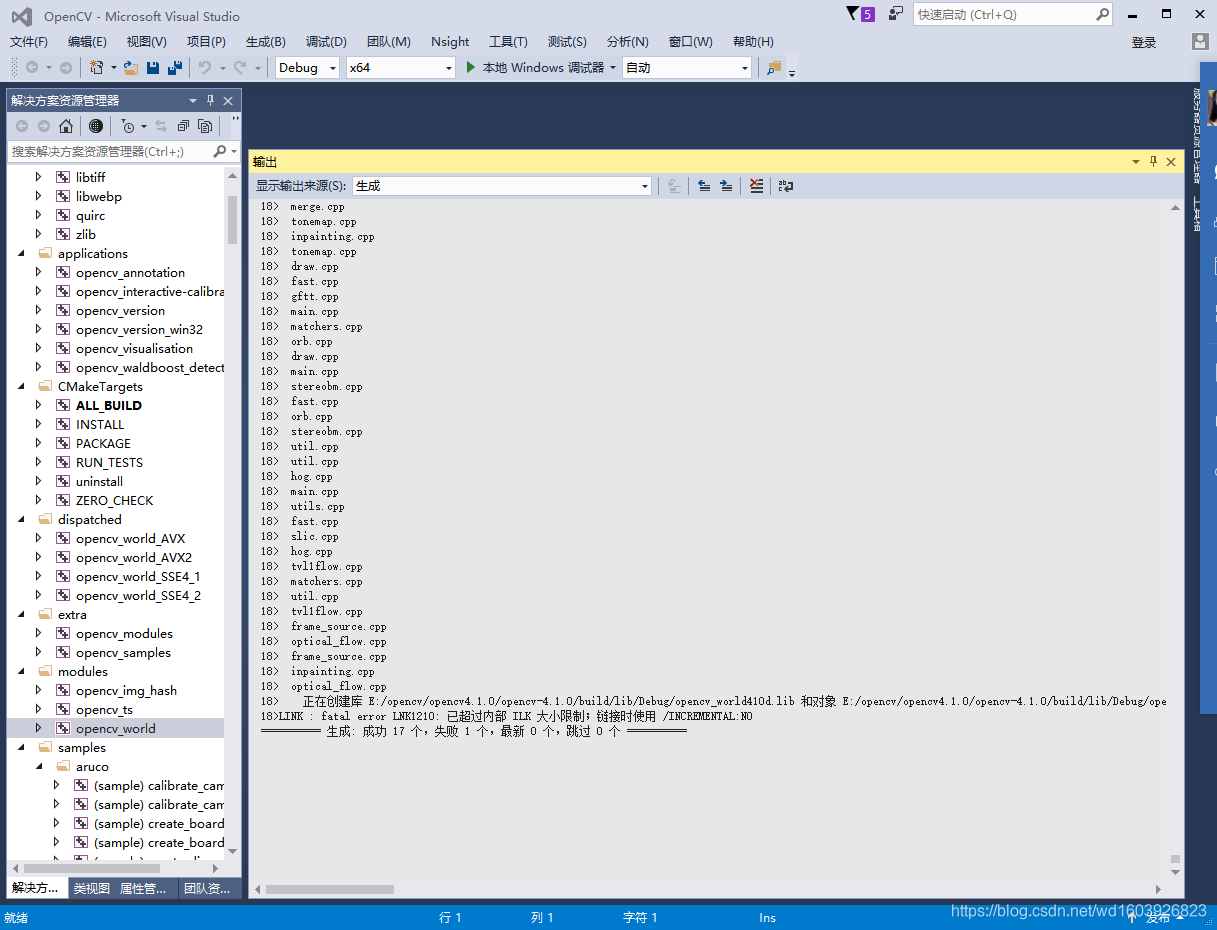Screen dimensions: 1217x930
Task: Open the 生成(B) menu
Action: (265, 42)
